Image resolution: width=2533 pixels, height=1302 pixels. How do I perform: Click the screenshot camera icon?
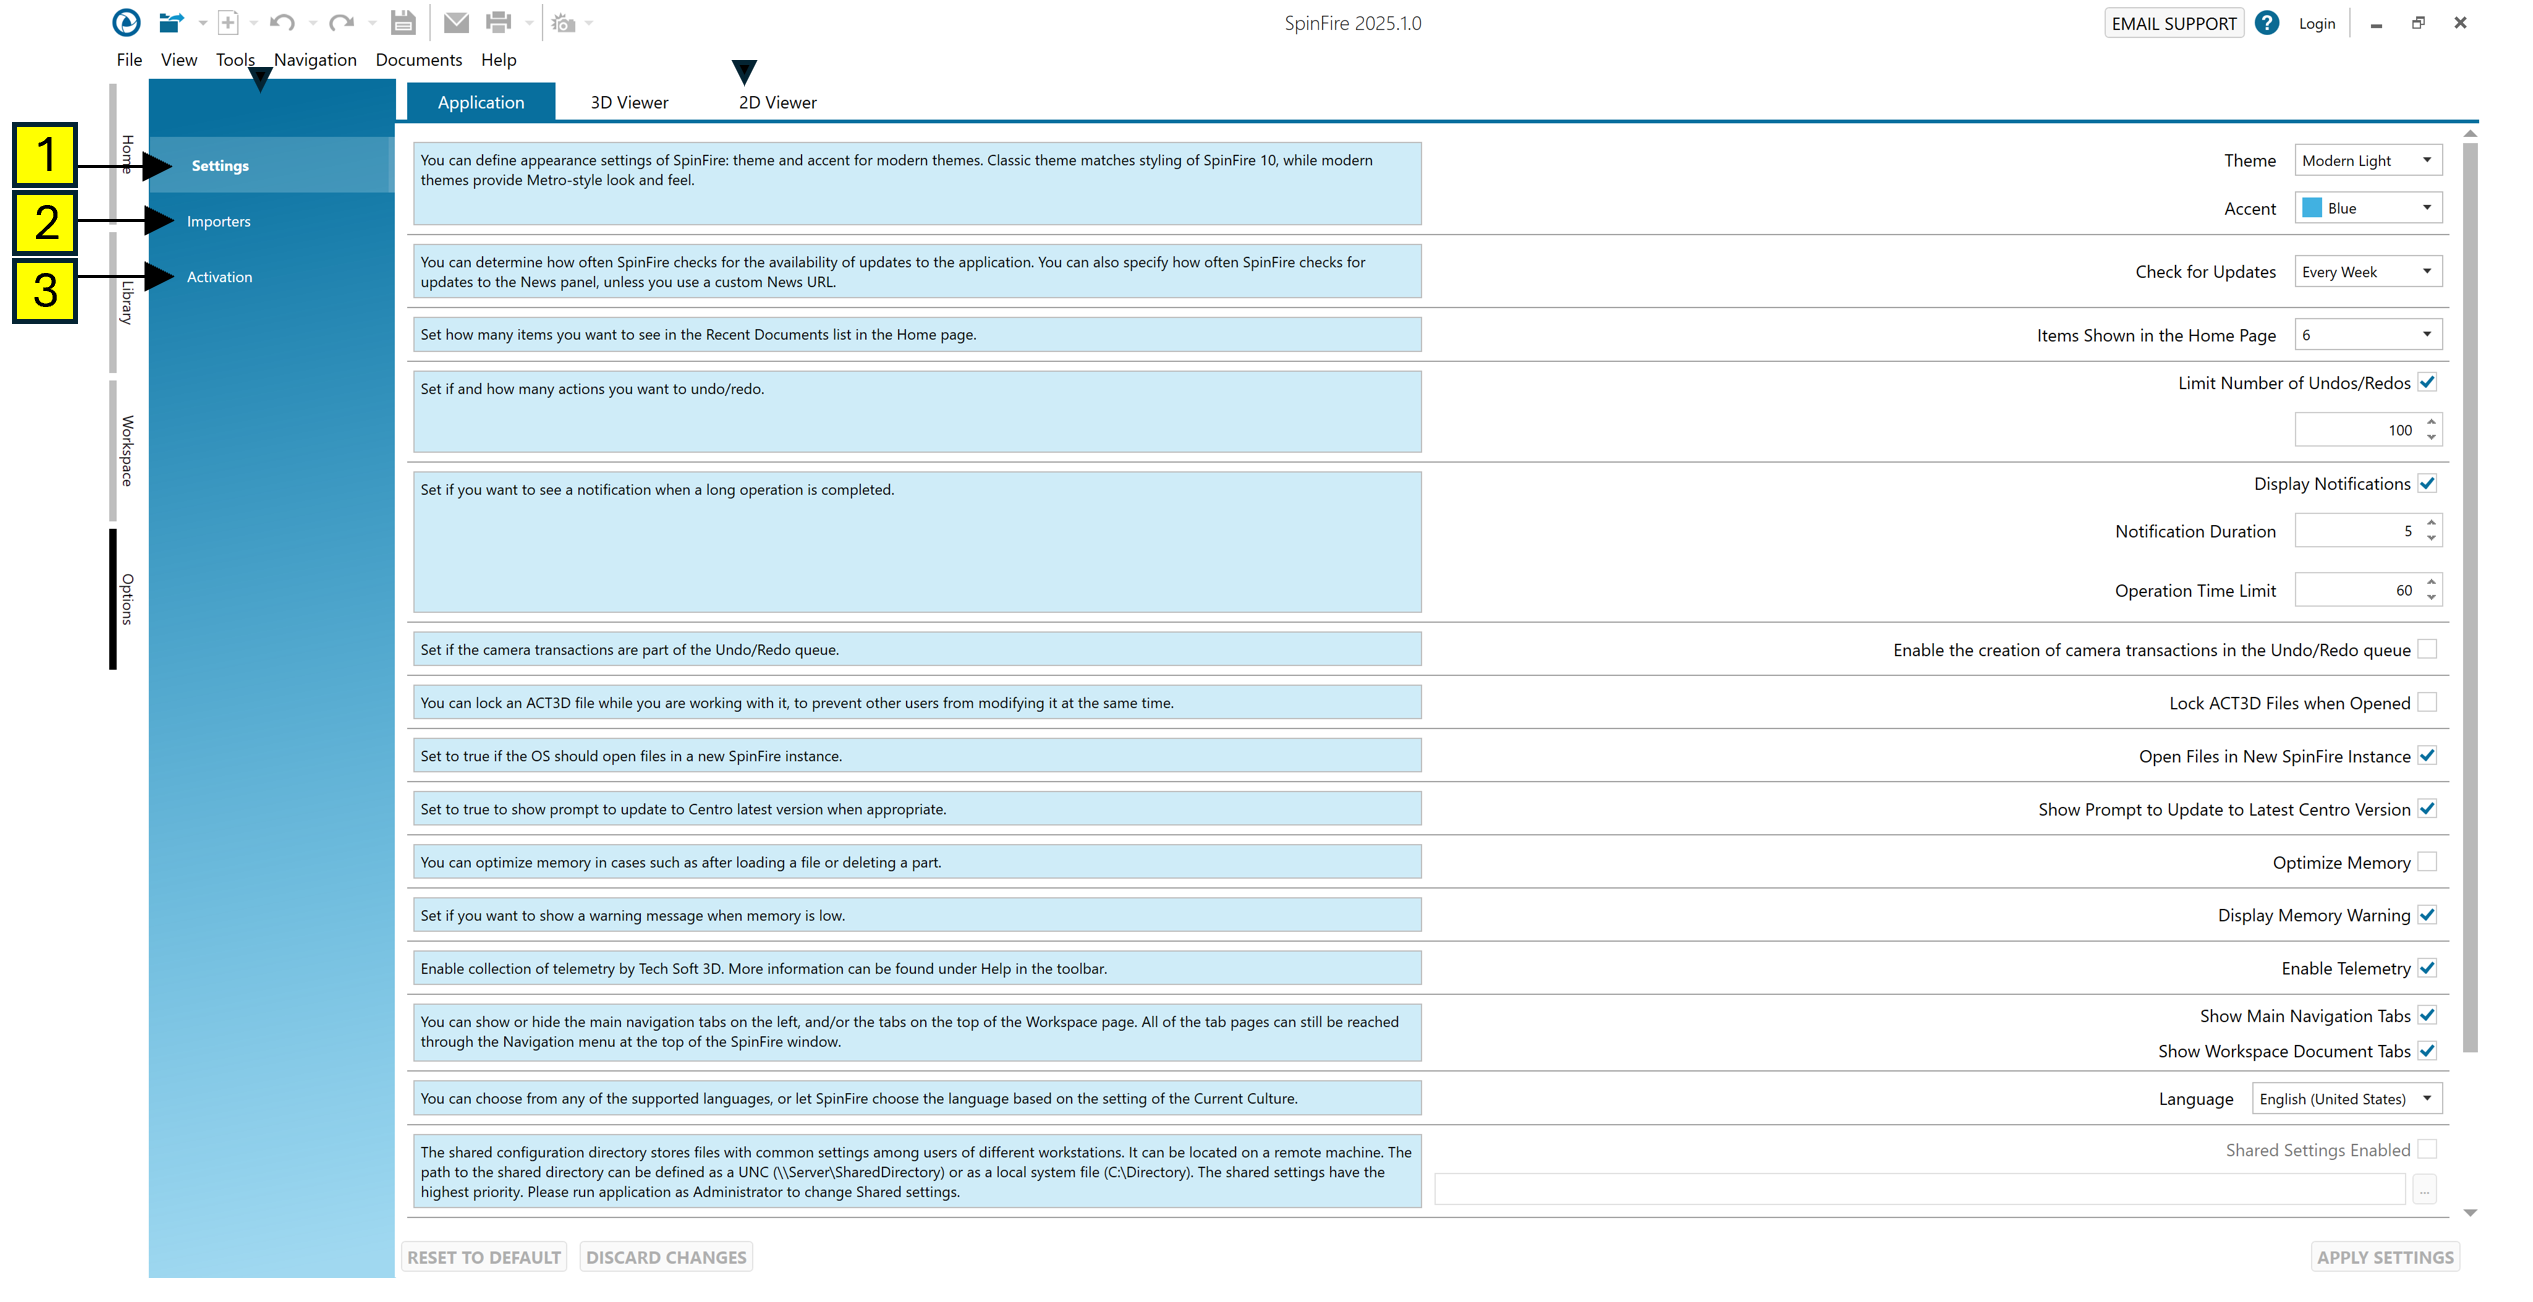pyautogui.click(x=564, y=23)
